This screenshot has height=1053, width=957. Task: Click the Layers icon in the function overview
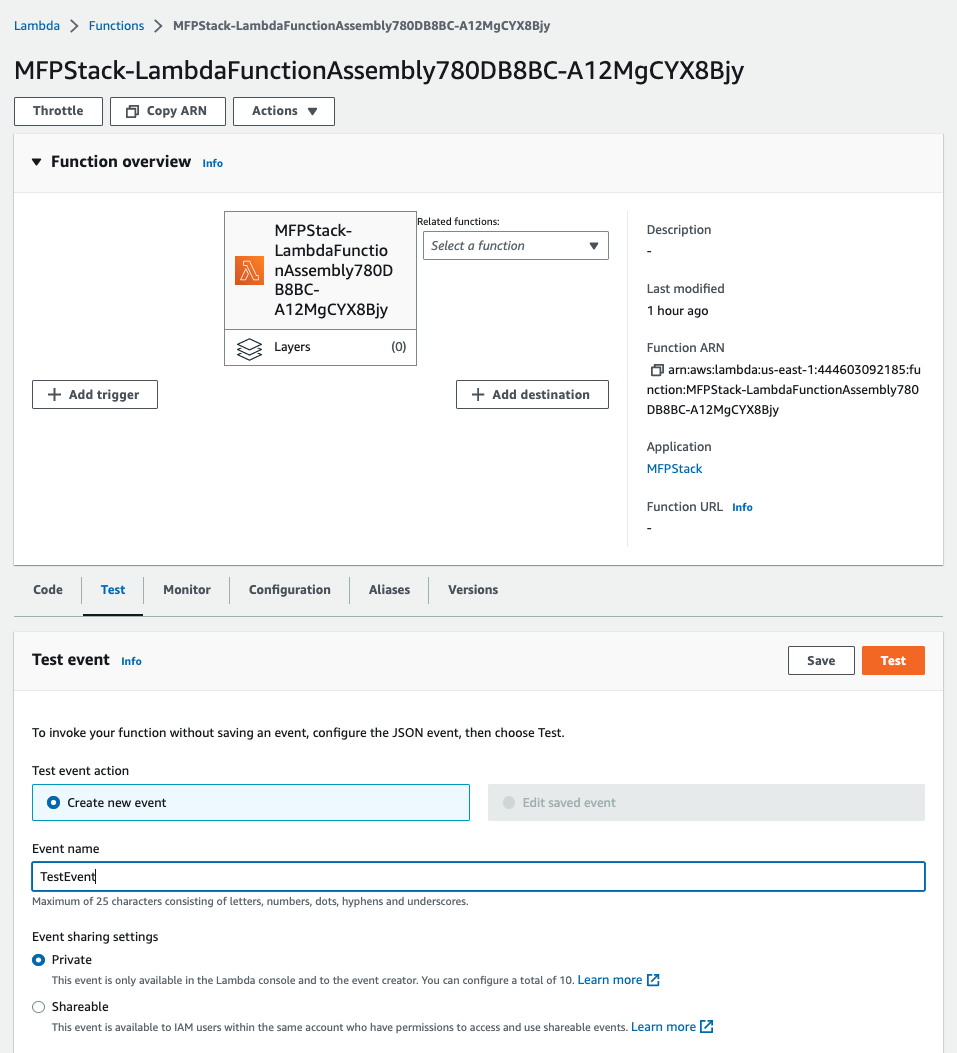point(249,347)
